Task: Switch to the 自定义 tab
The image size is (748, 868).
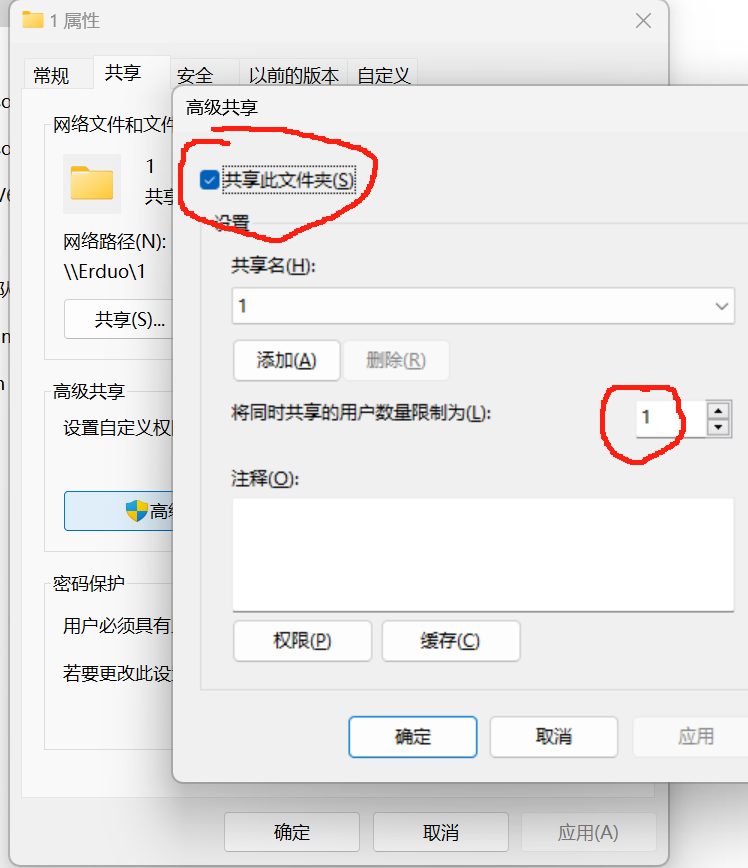Action: pos(384,75)
